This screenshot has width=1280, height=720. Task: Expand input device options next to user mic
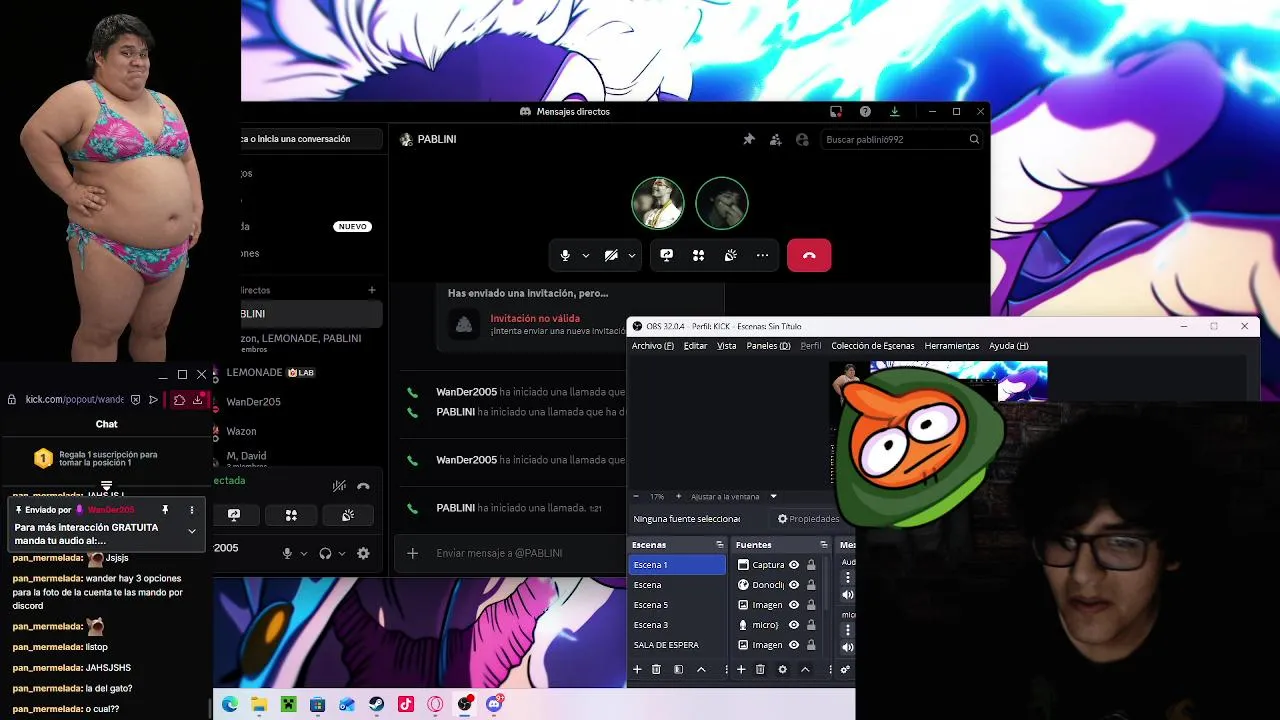[x=303, y=553]
